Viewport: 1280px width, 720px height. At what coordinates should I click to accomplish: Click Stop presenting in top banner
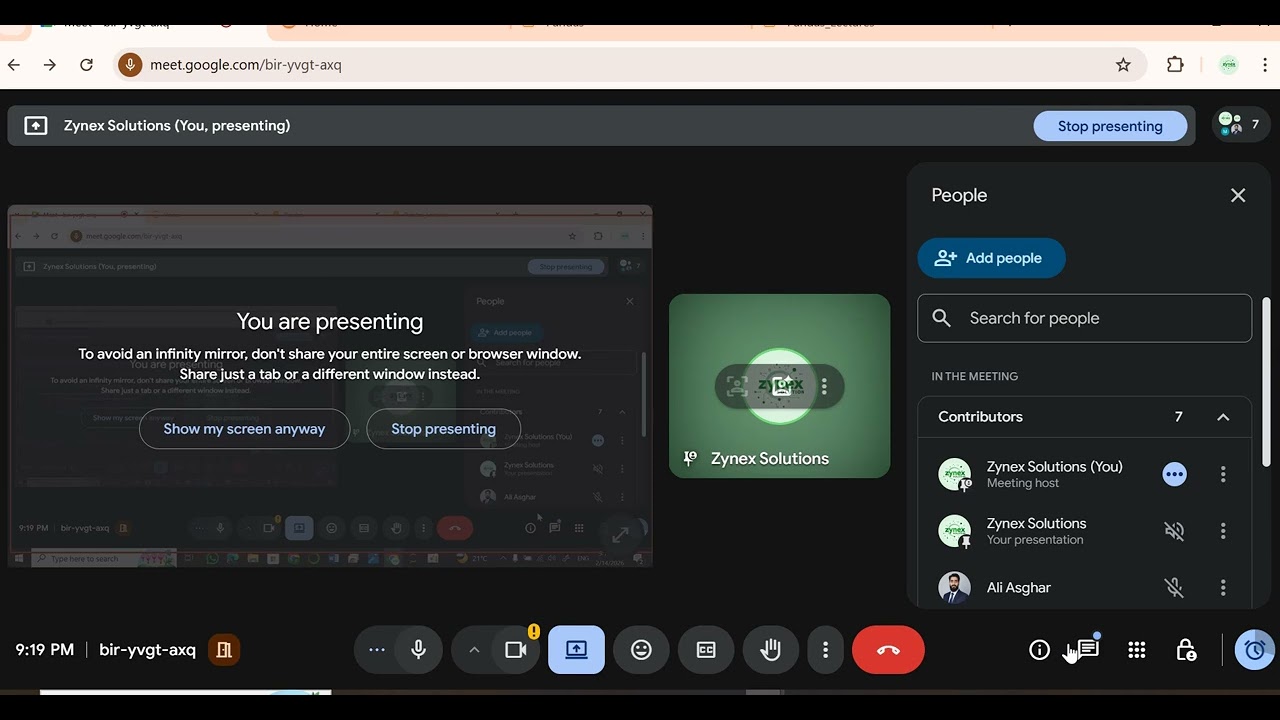pyautogui.click(x=1110, y=126)
